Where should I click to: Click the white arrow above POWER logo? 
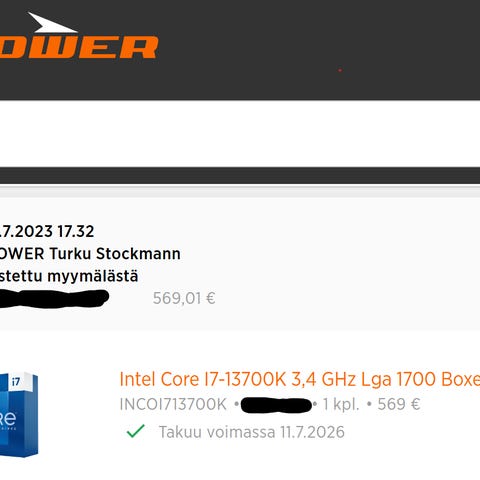(x=52, y=23)
